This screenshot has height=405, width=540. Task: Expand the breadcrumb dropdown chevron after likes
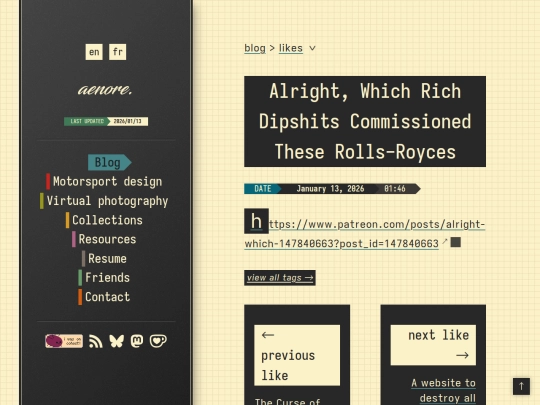pos(312,48)
